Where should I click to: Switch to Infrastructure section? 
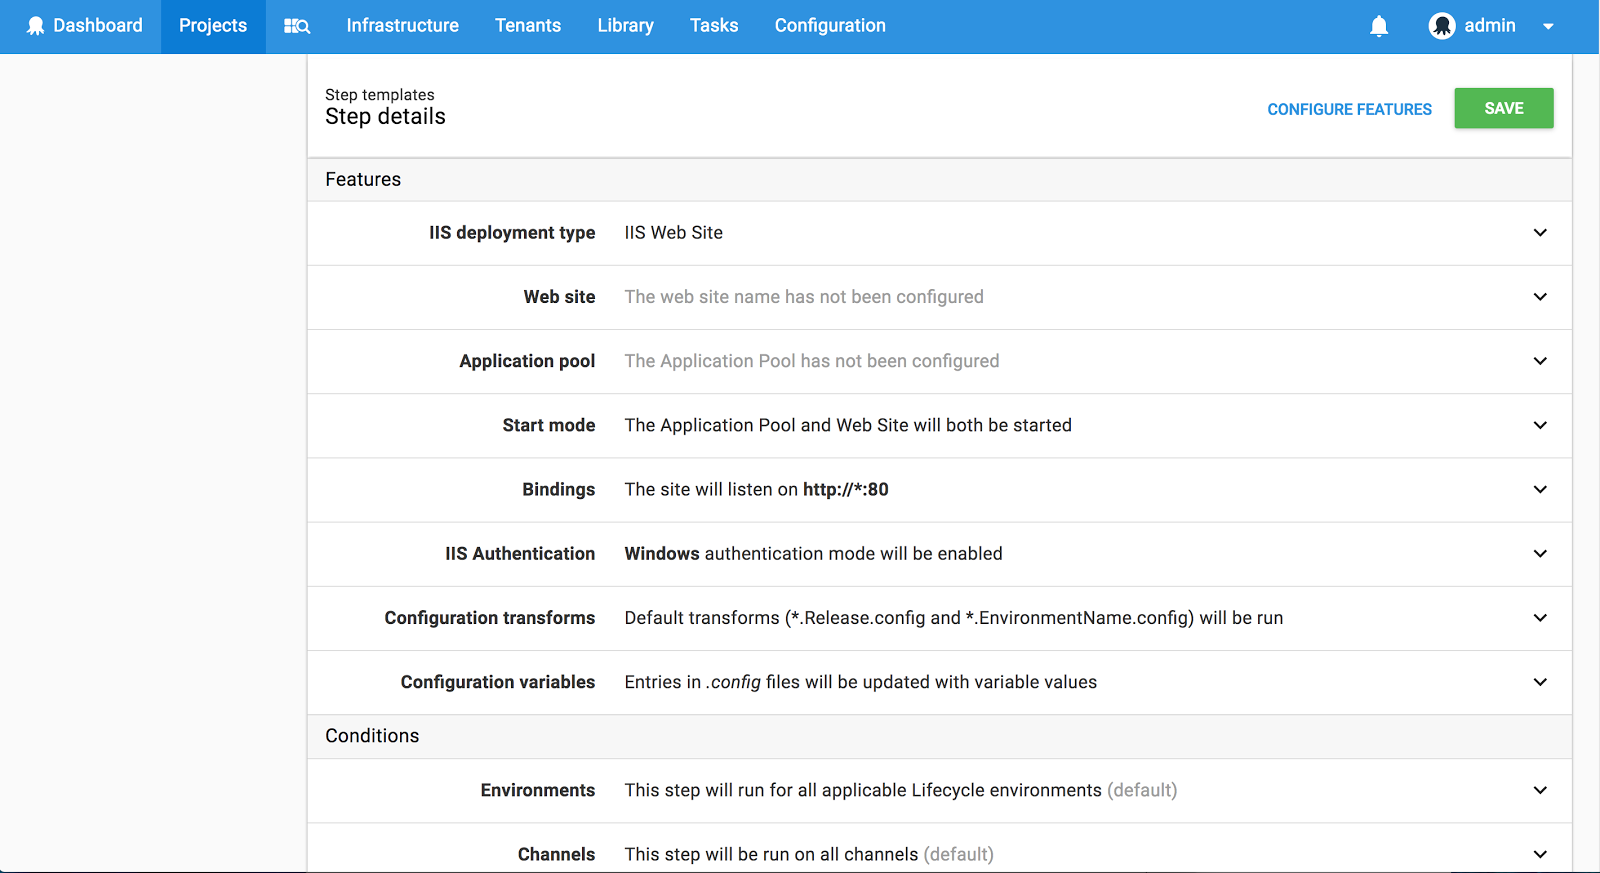pos(402,26)
